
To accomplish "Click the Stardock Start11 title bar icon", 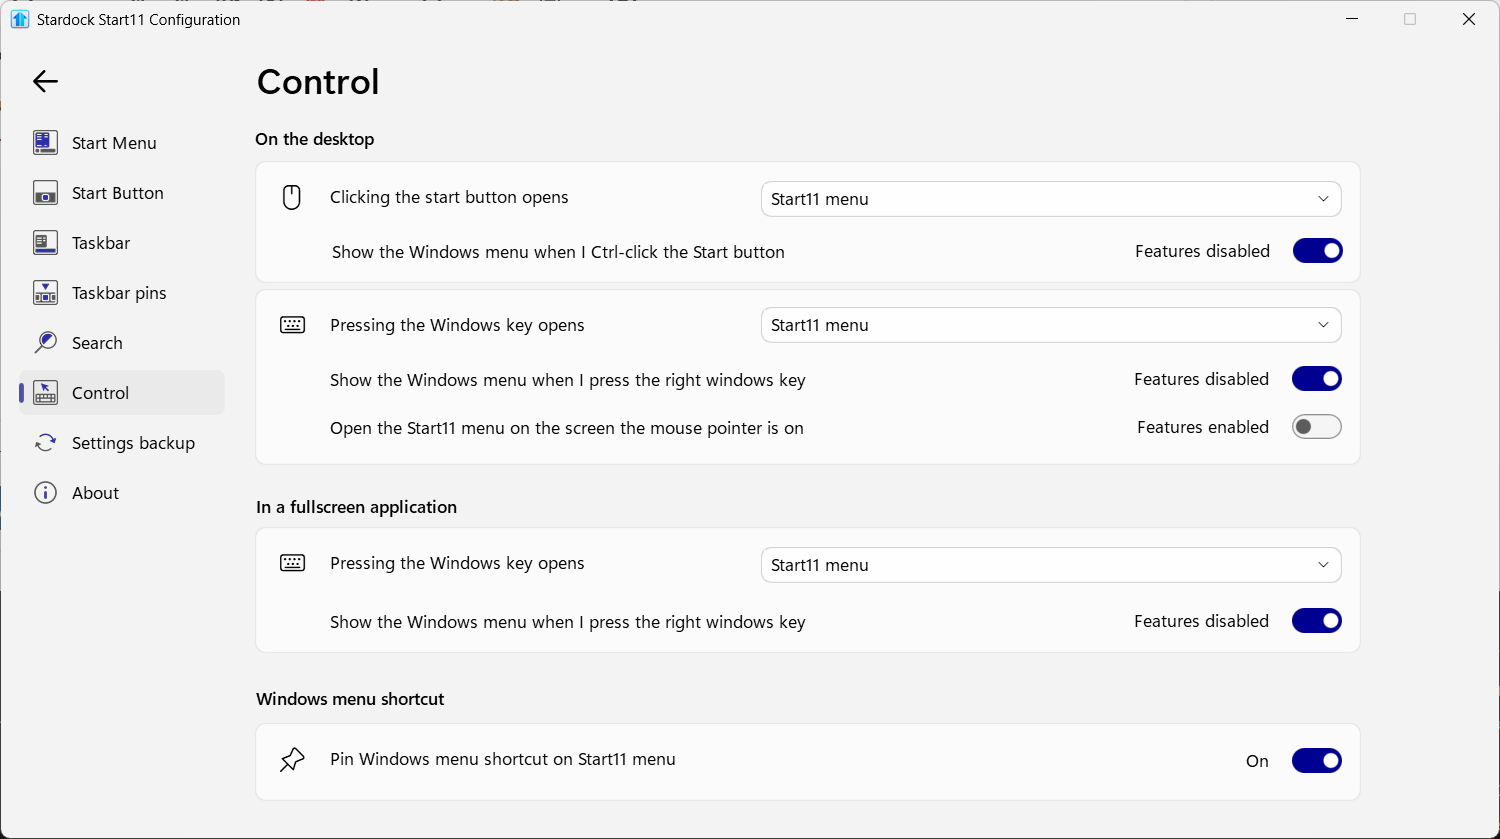I will tap(20, 19).
